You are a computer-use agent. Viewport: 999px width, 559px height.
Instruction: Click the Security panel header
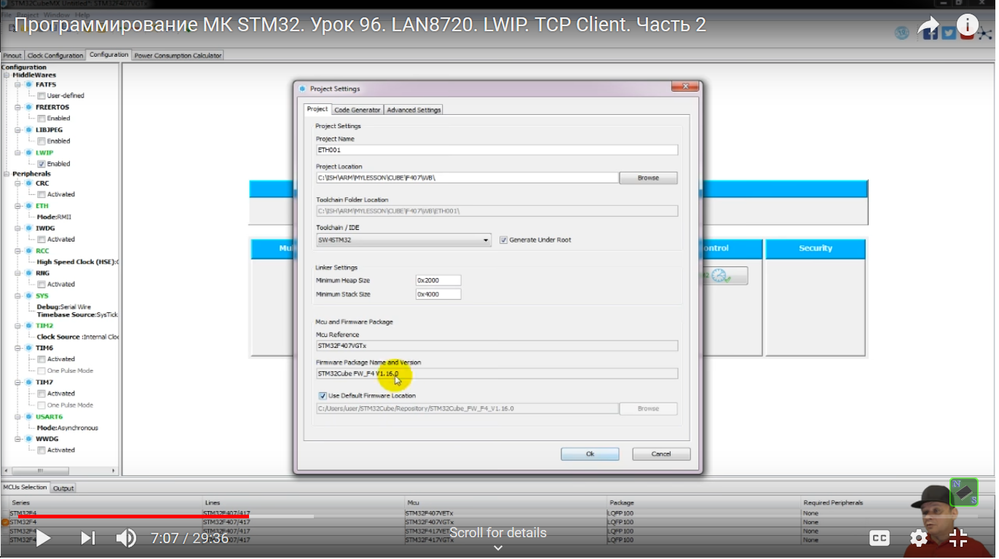(816, 249)
